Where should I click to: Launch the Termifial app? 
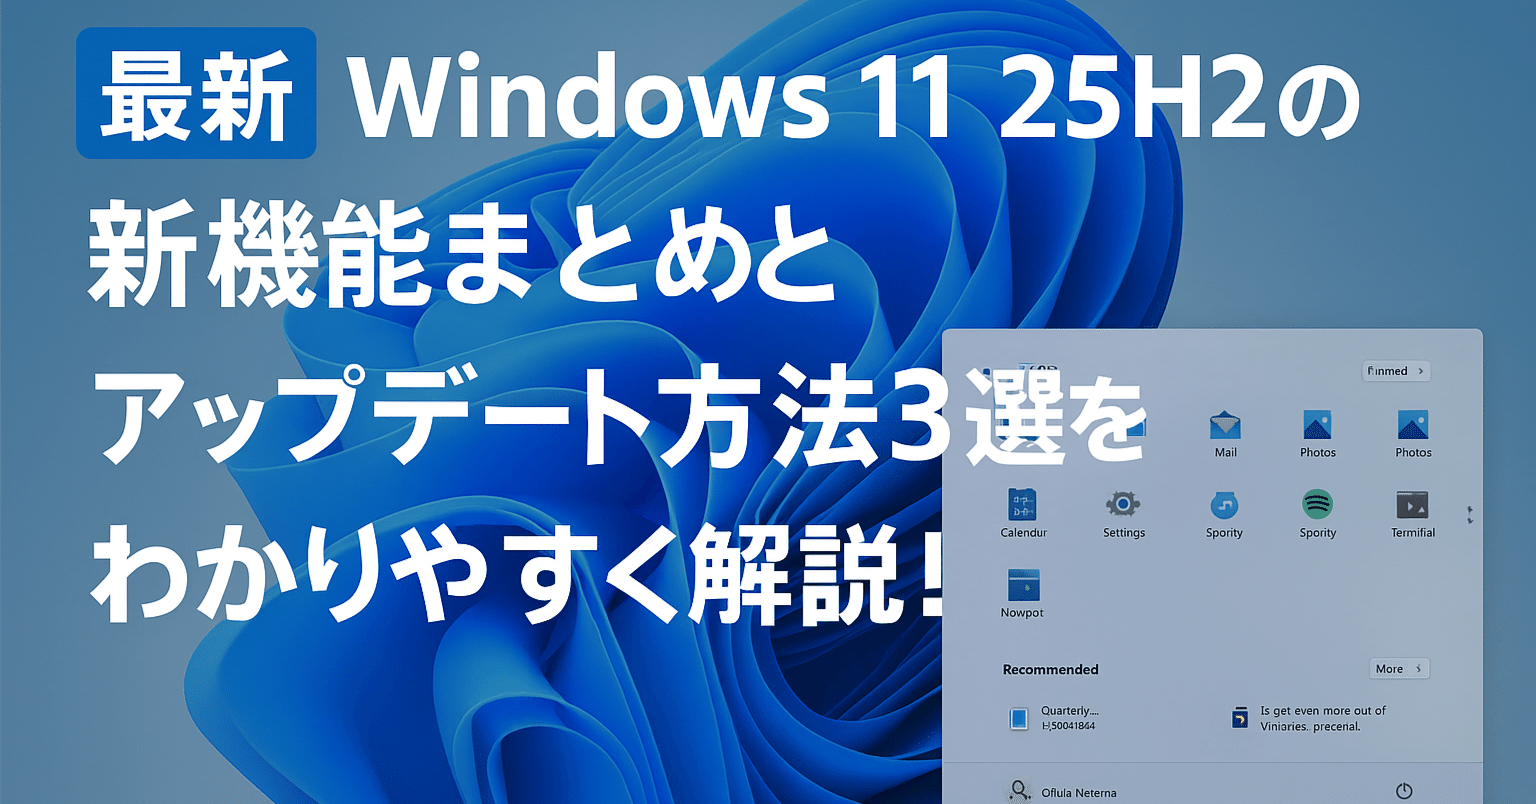coord(1413,514)
